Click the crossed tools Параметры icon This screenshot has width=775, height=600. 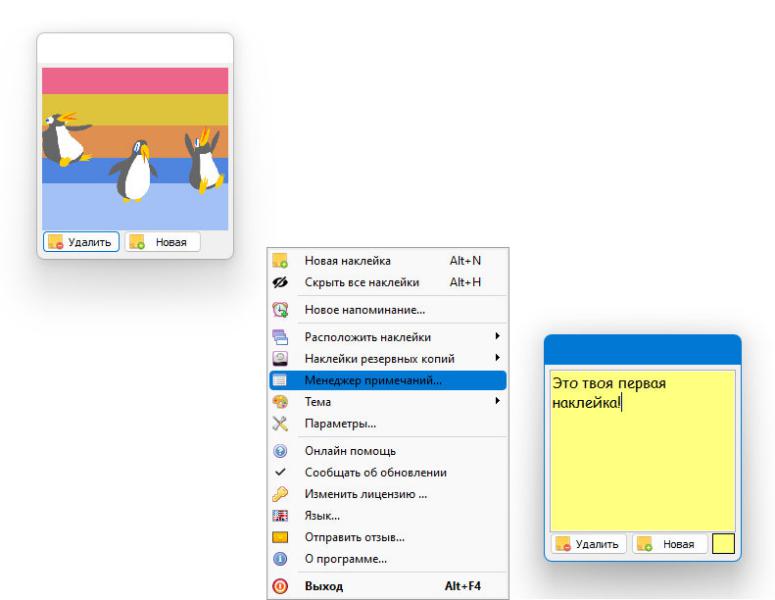tap(280, 424)
